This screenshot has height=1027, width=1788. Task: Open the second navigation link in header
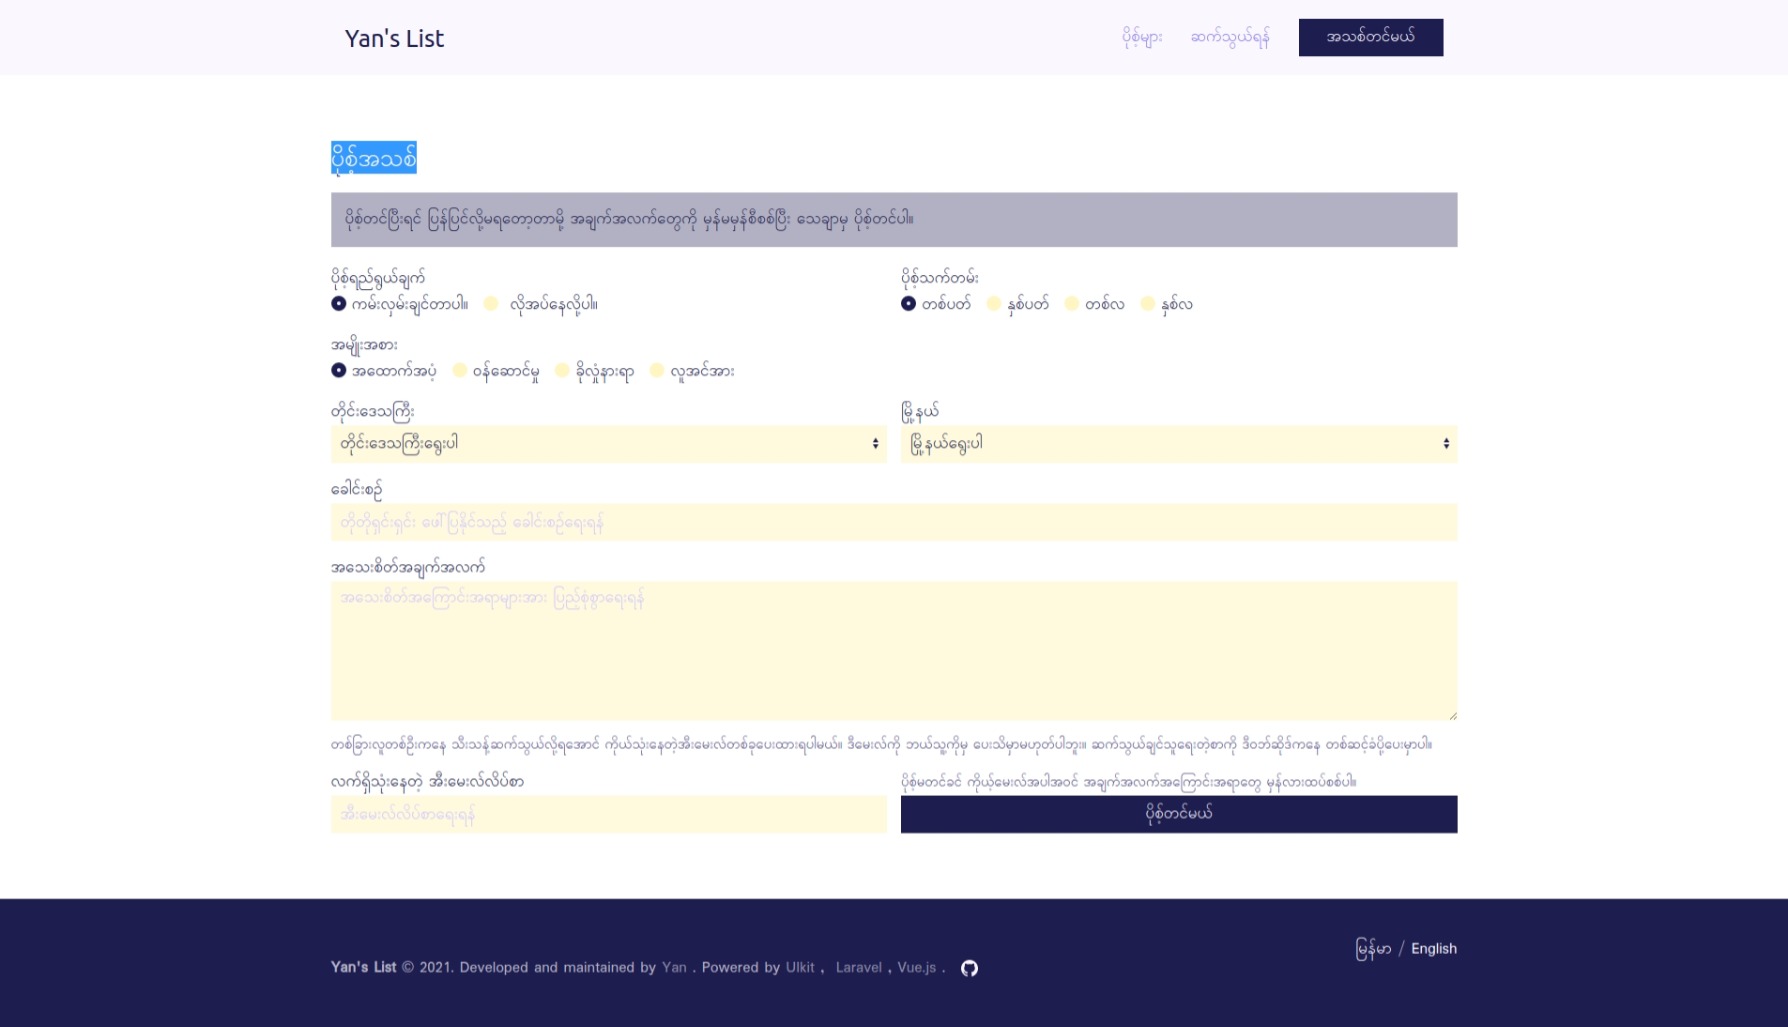(x=1230, y=38)
